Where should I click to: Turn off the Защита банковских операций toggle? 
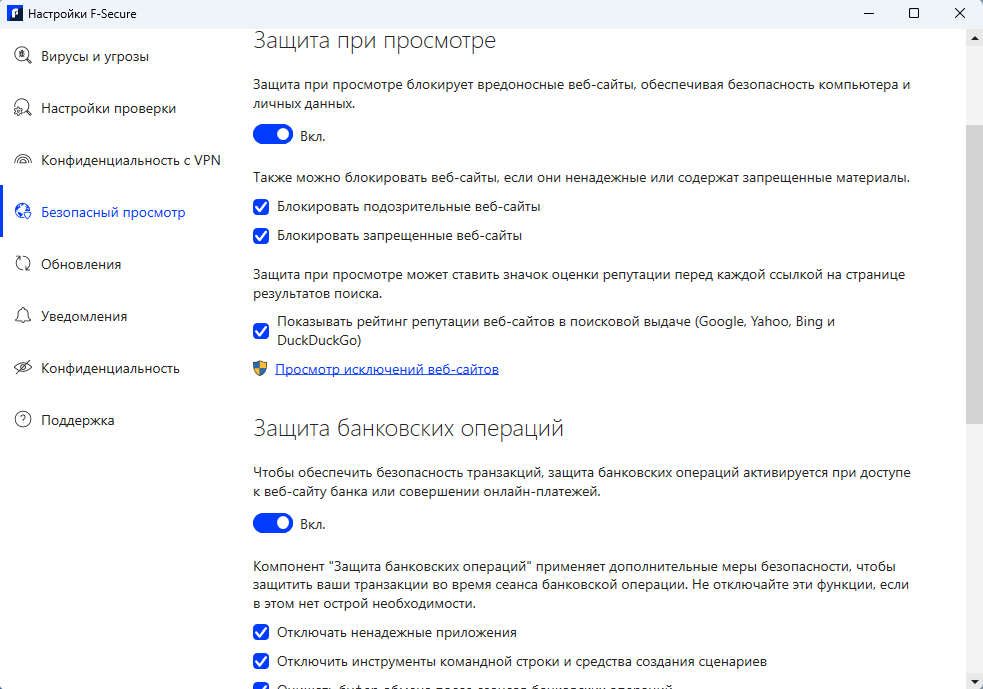[273, 523]
